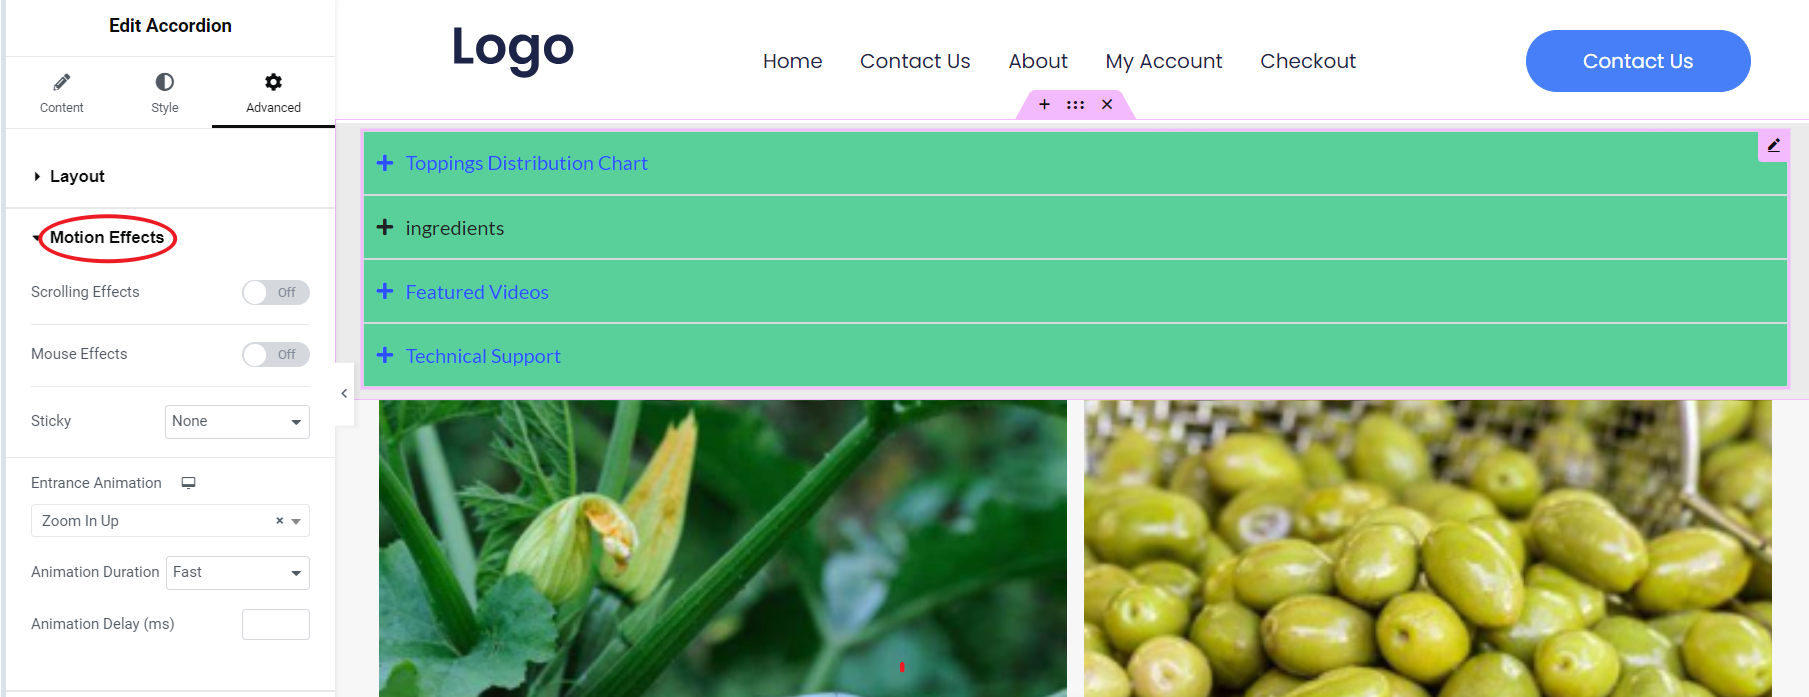The height and width of the screenshot is (697, 1809).
Task: Open the My Account menu item
Action: (1164, 61)
